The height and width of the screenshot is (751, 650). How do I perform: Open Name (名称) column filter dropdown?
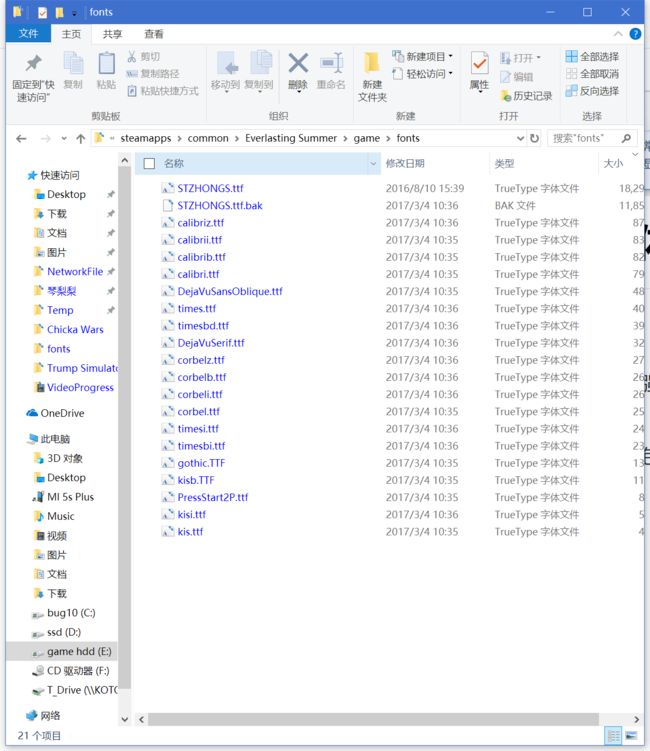[x=373, y=164]
